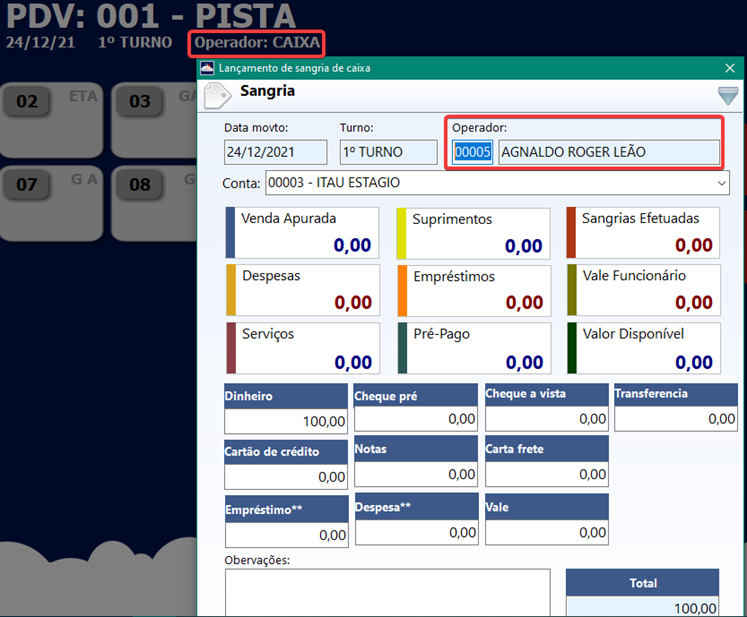Click the Valor Disponível summary card
The image size is (747, 617).
pos(644,348)
